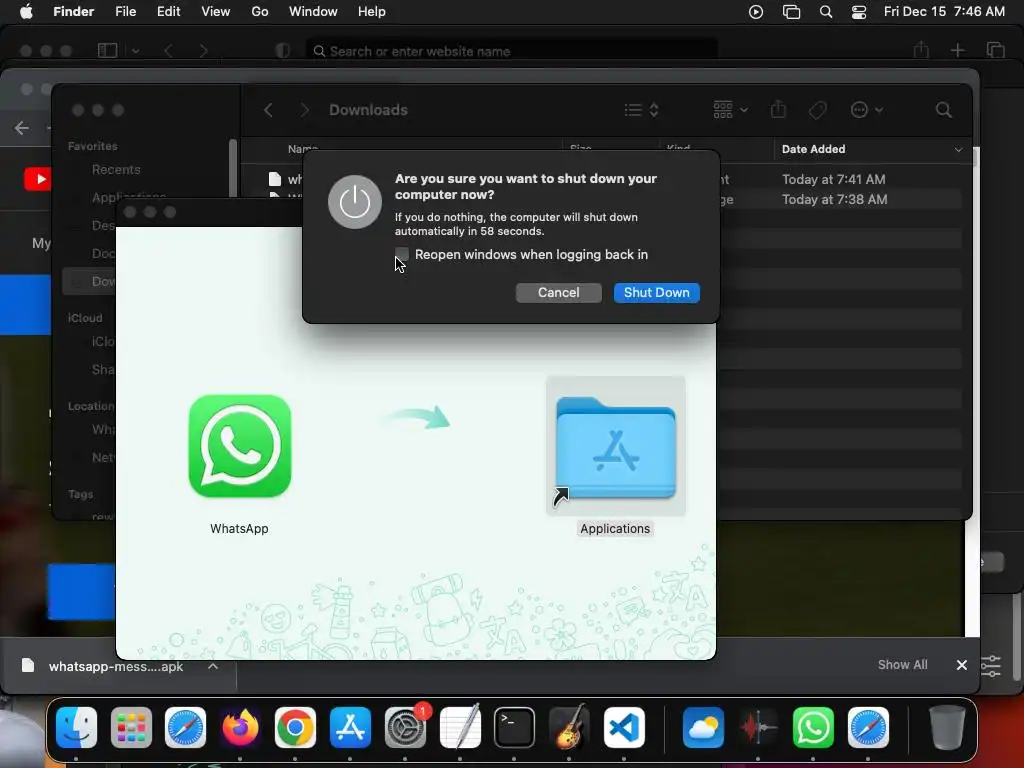Viewport: 1024px width, 768px height.
Task: Open Voice Memos from the Dock
Action: point(758,727)
